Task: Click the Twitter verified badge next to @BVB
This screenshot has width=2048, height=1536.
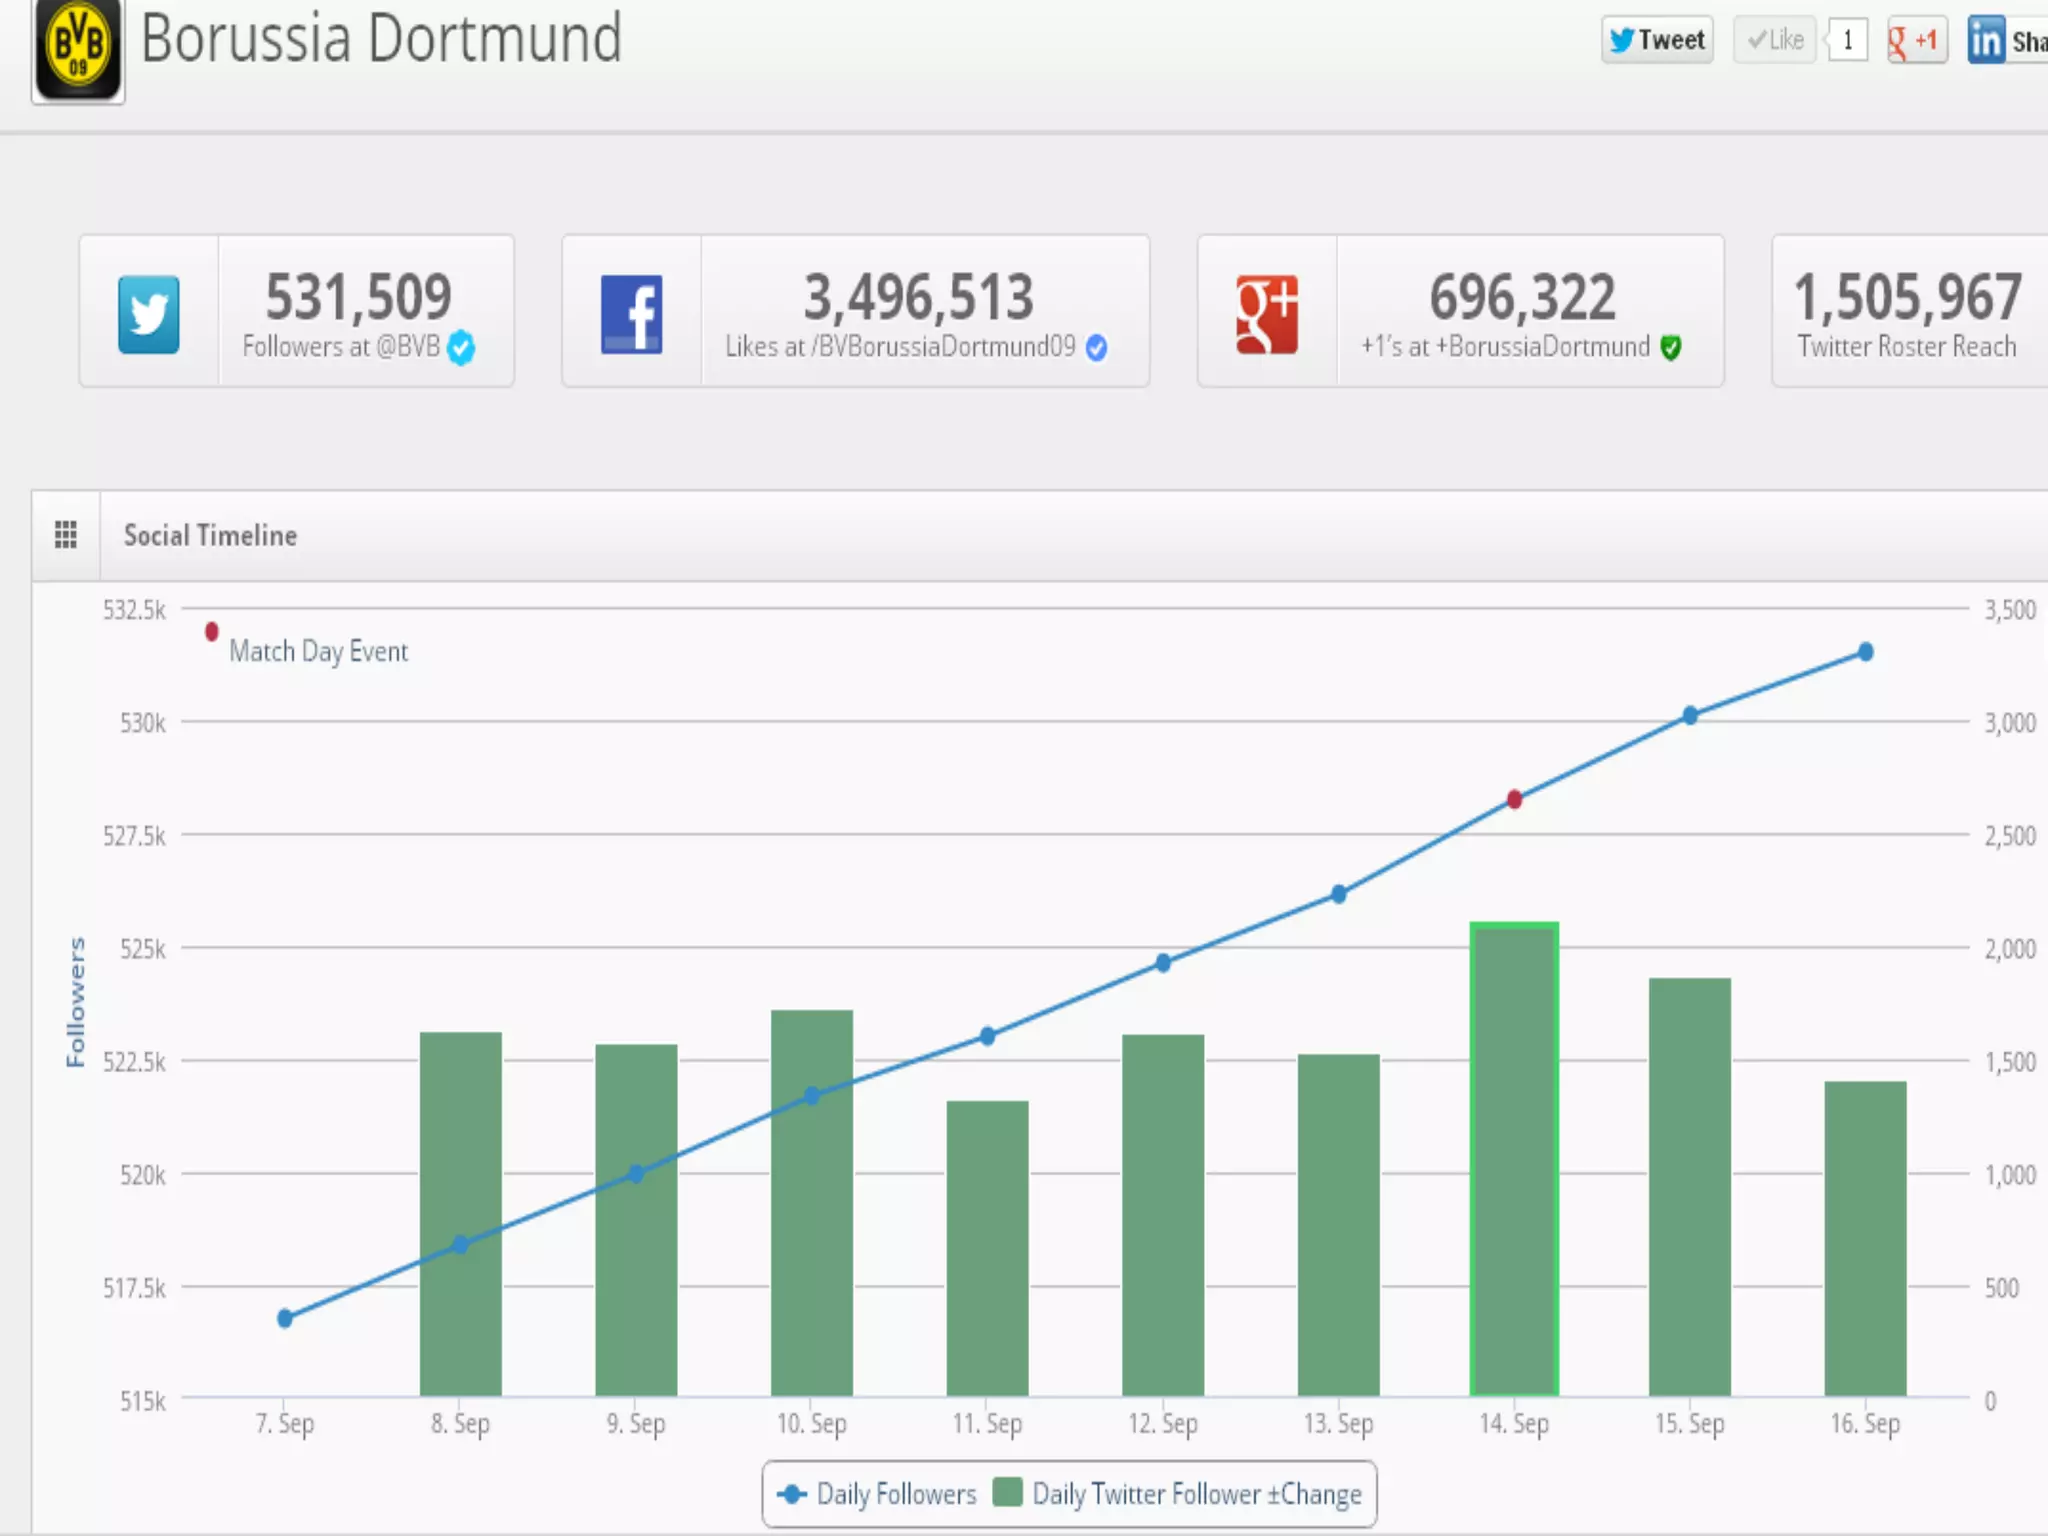Action: tap(461, 347)
